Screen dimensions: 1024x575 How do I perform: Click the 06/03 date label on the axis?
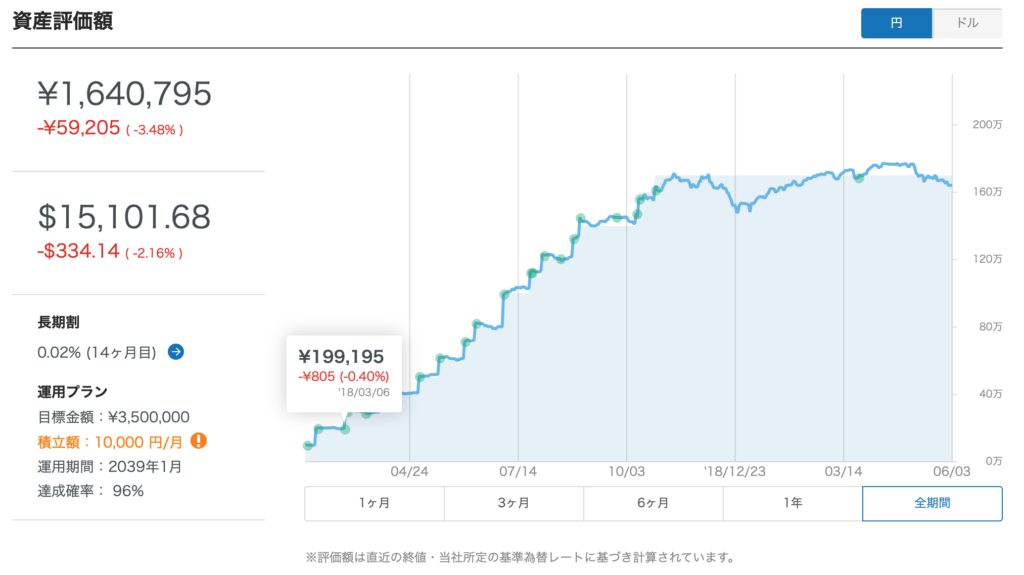[952, 471]
